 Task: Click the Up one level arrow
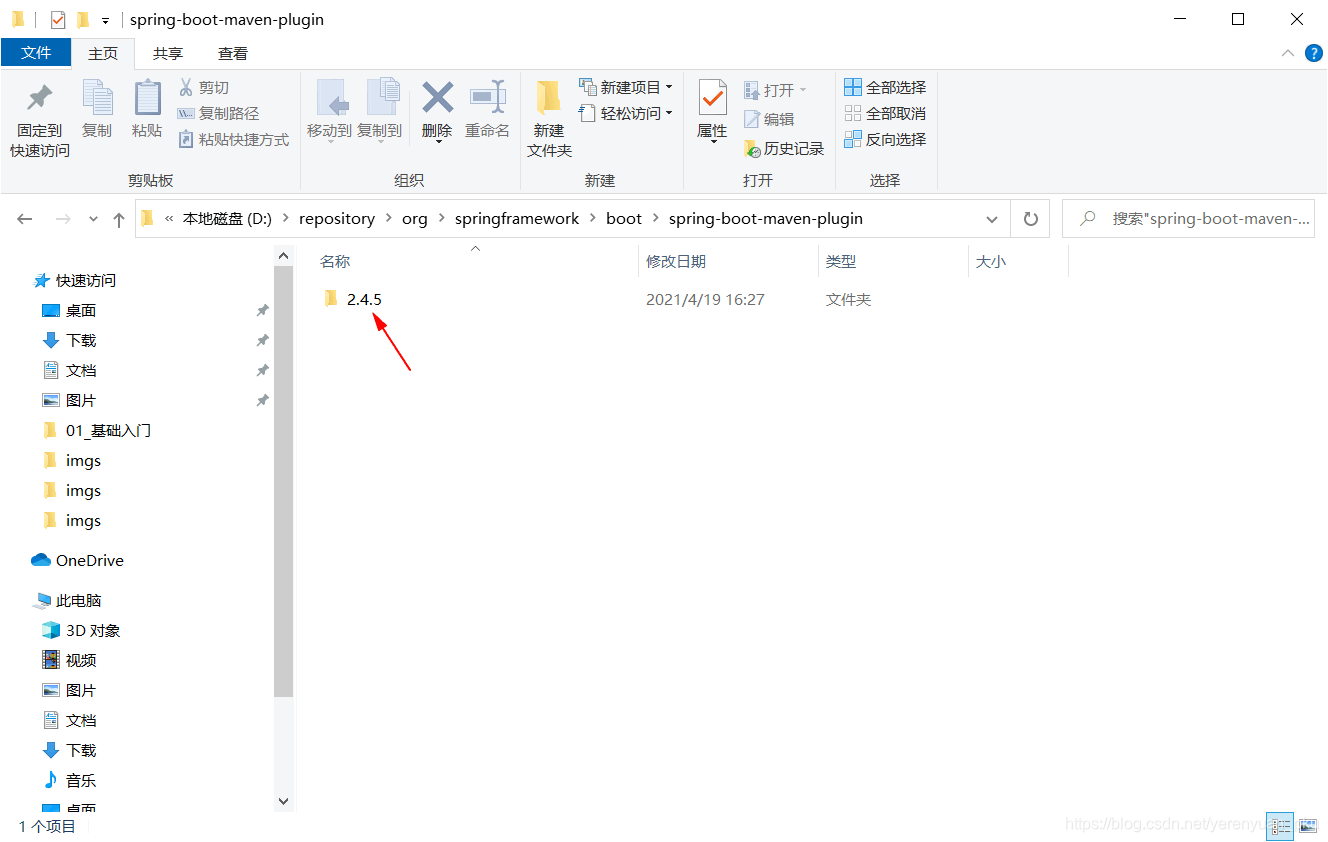coord(119,219)
